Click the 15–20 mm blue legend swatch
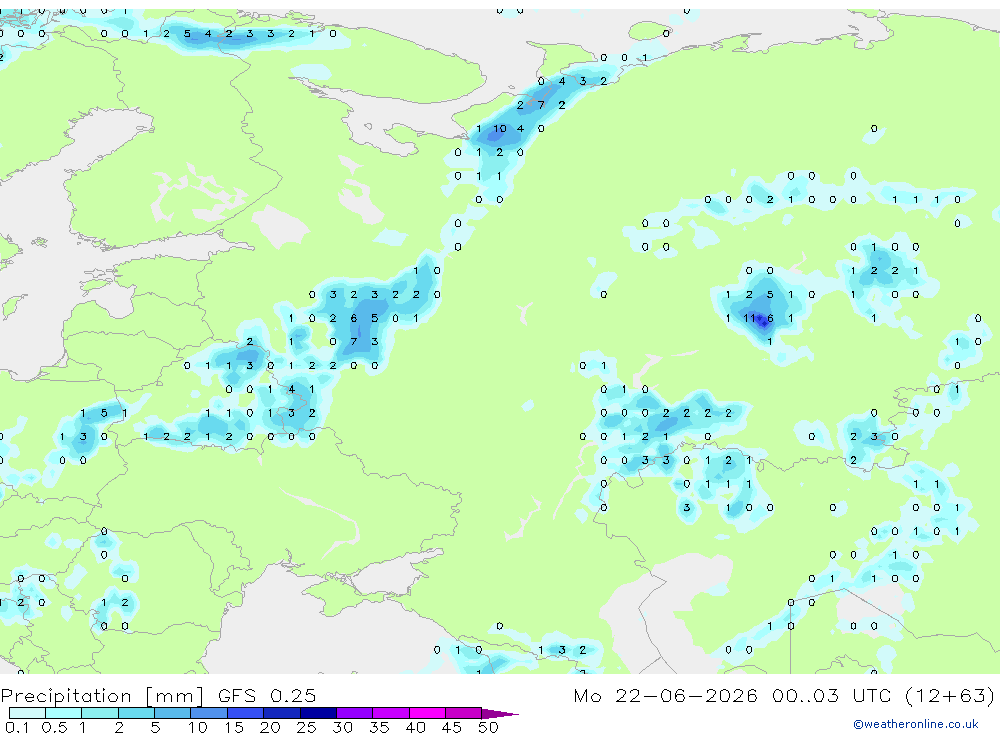This screenshot has height=733, width=1000. (x=246, y=713)
